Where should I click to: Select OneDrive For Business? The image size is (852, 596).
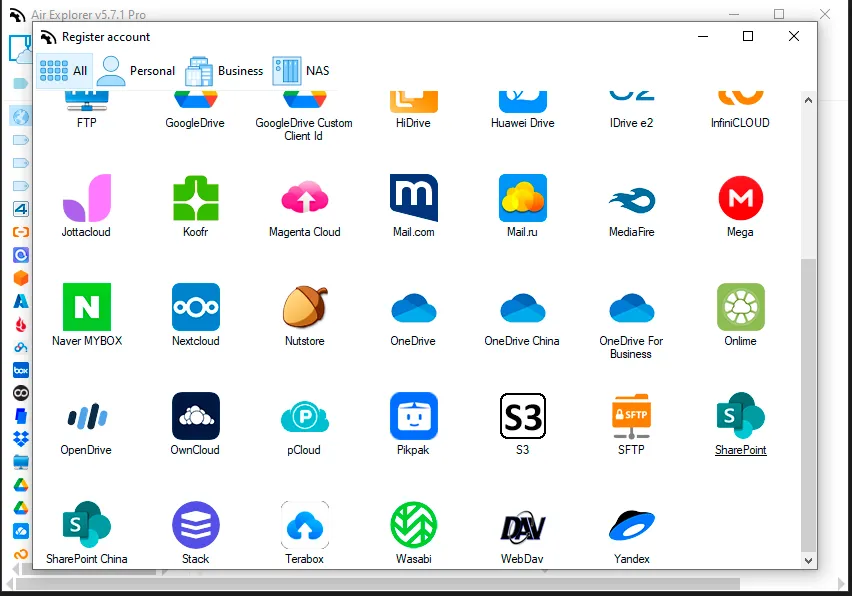(x=632, y=308)
